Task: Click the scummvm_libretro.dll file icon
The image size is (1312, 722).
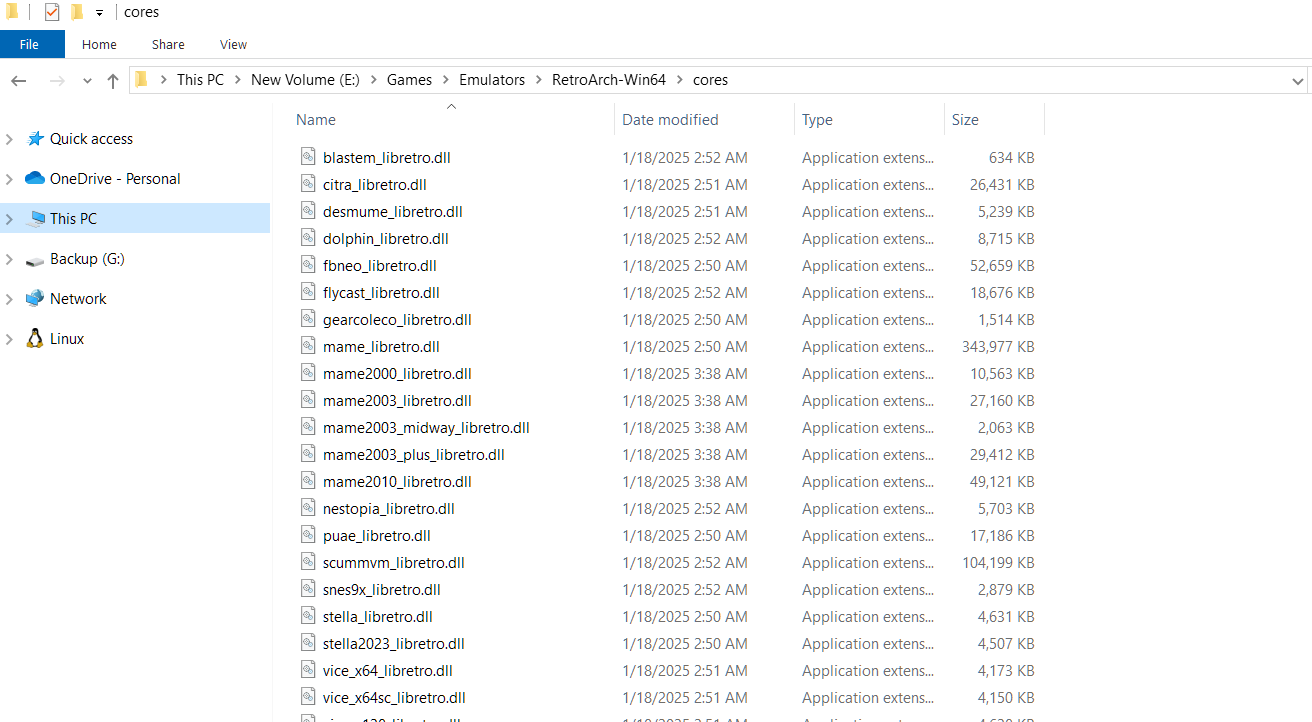Action: point(307,562)
